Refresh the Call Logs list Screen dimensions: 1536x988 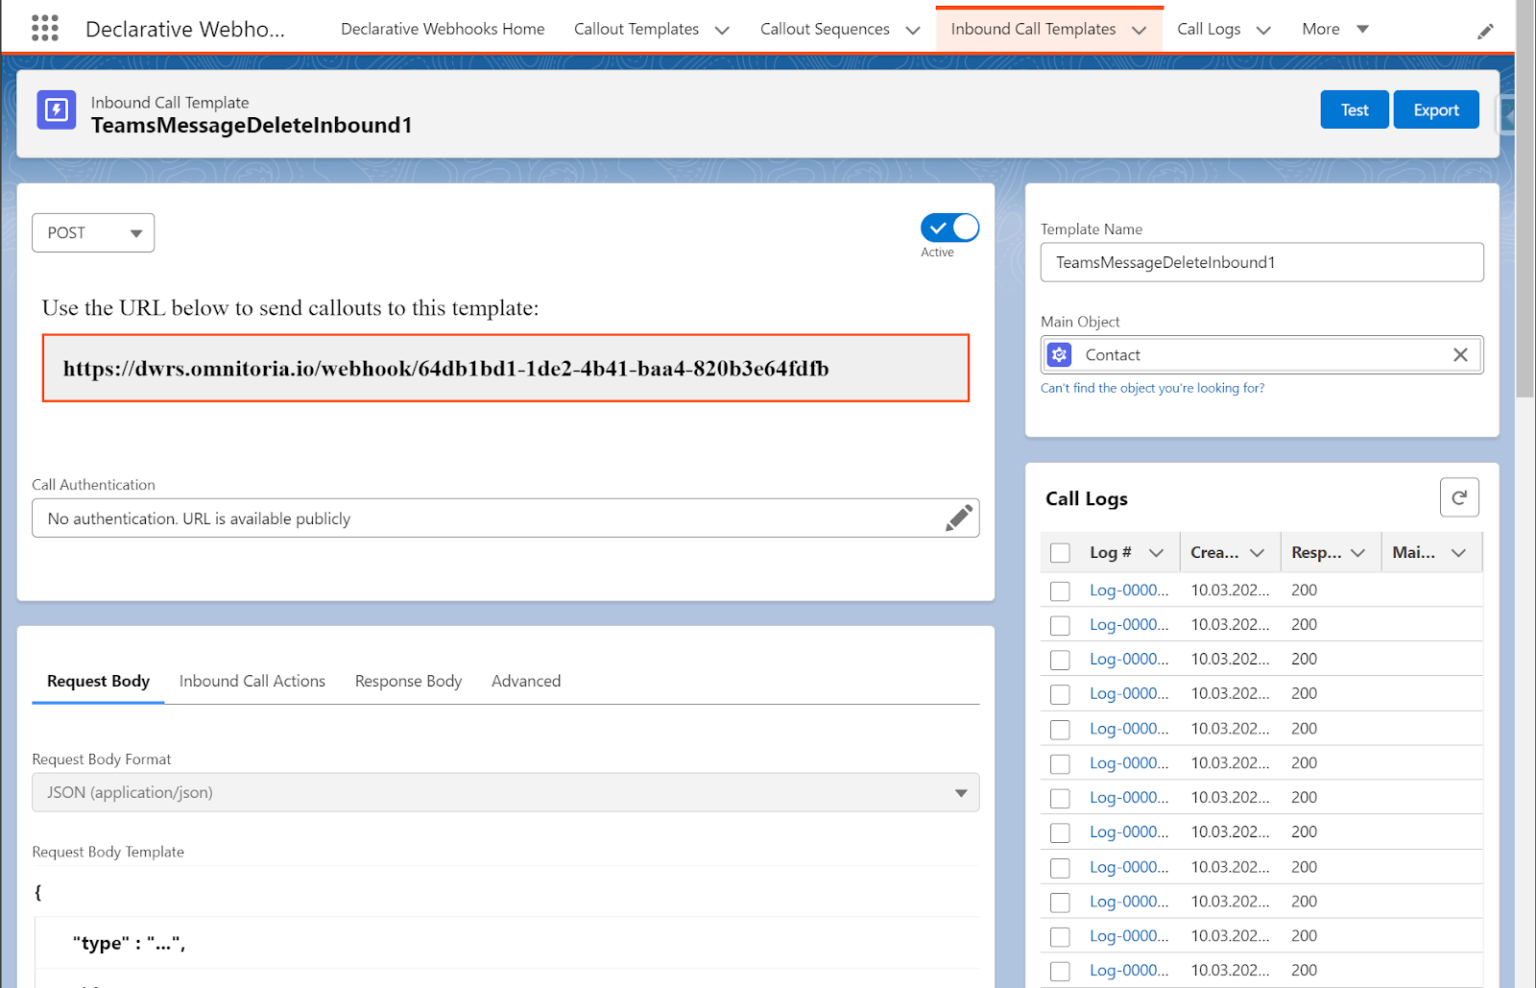1459,497
